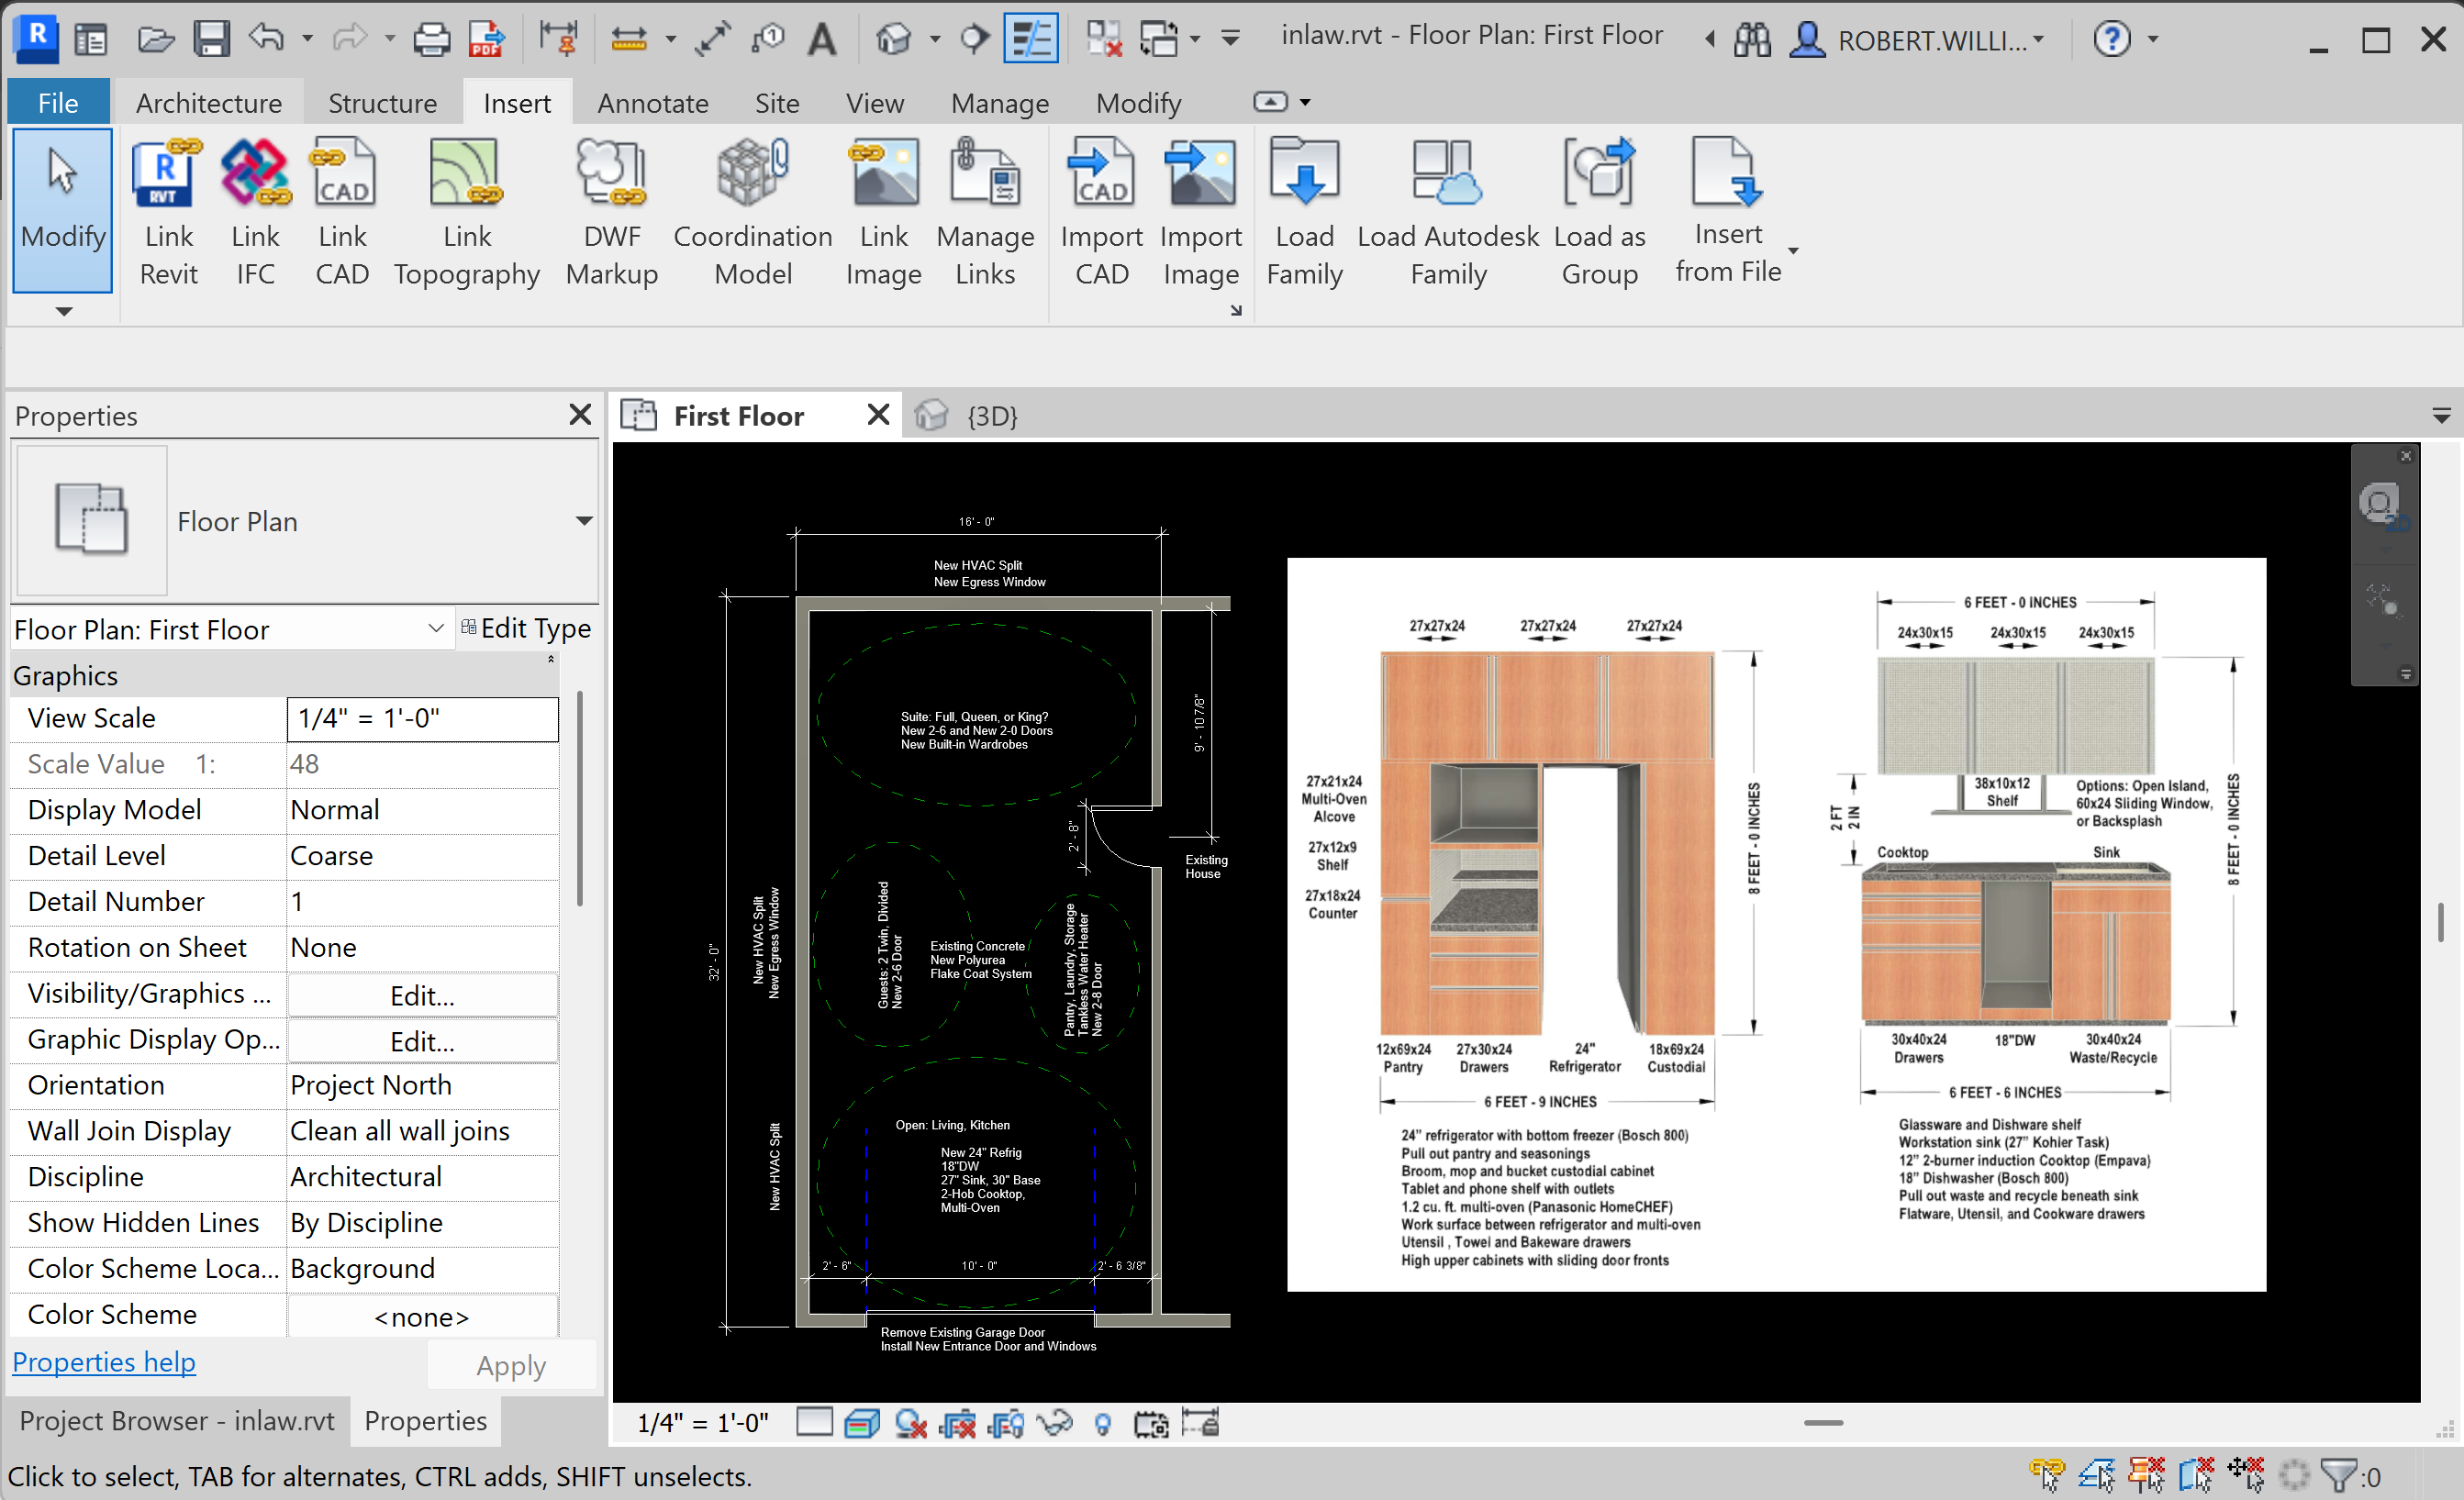Open the Properties help link
Viewport: 2464px width, 1500px height.
(104, 1362)
